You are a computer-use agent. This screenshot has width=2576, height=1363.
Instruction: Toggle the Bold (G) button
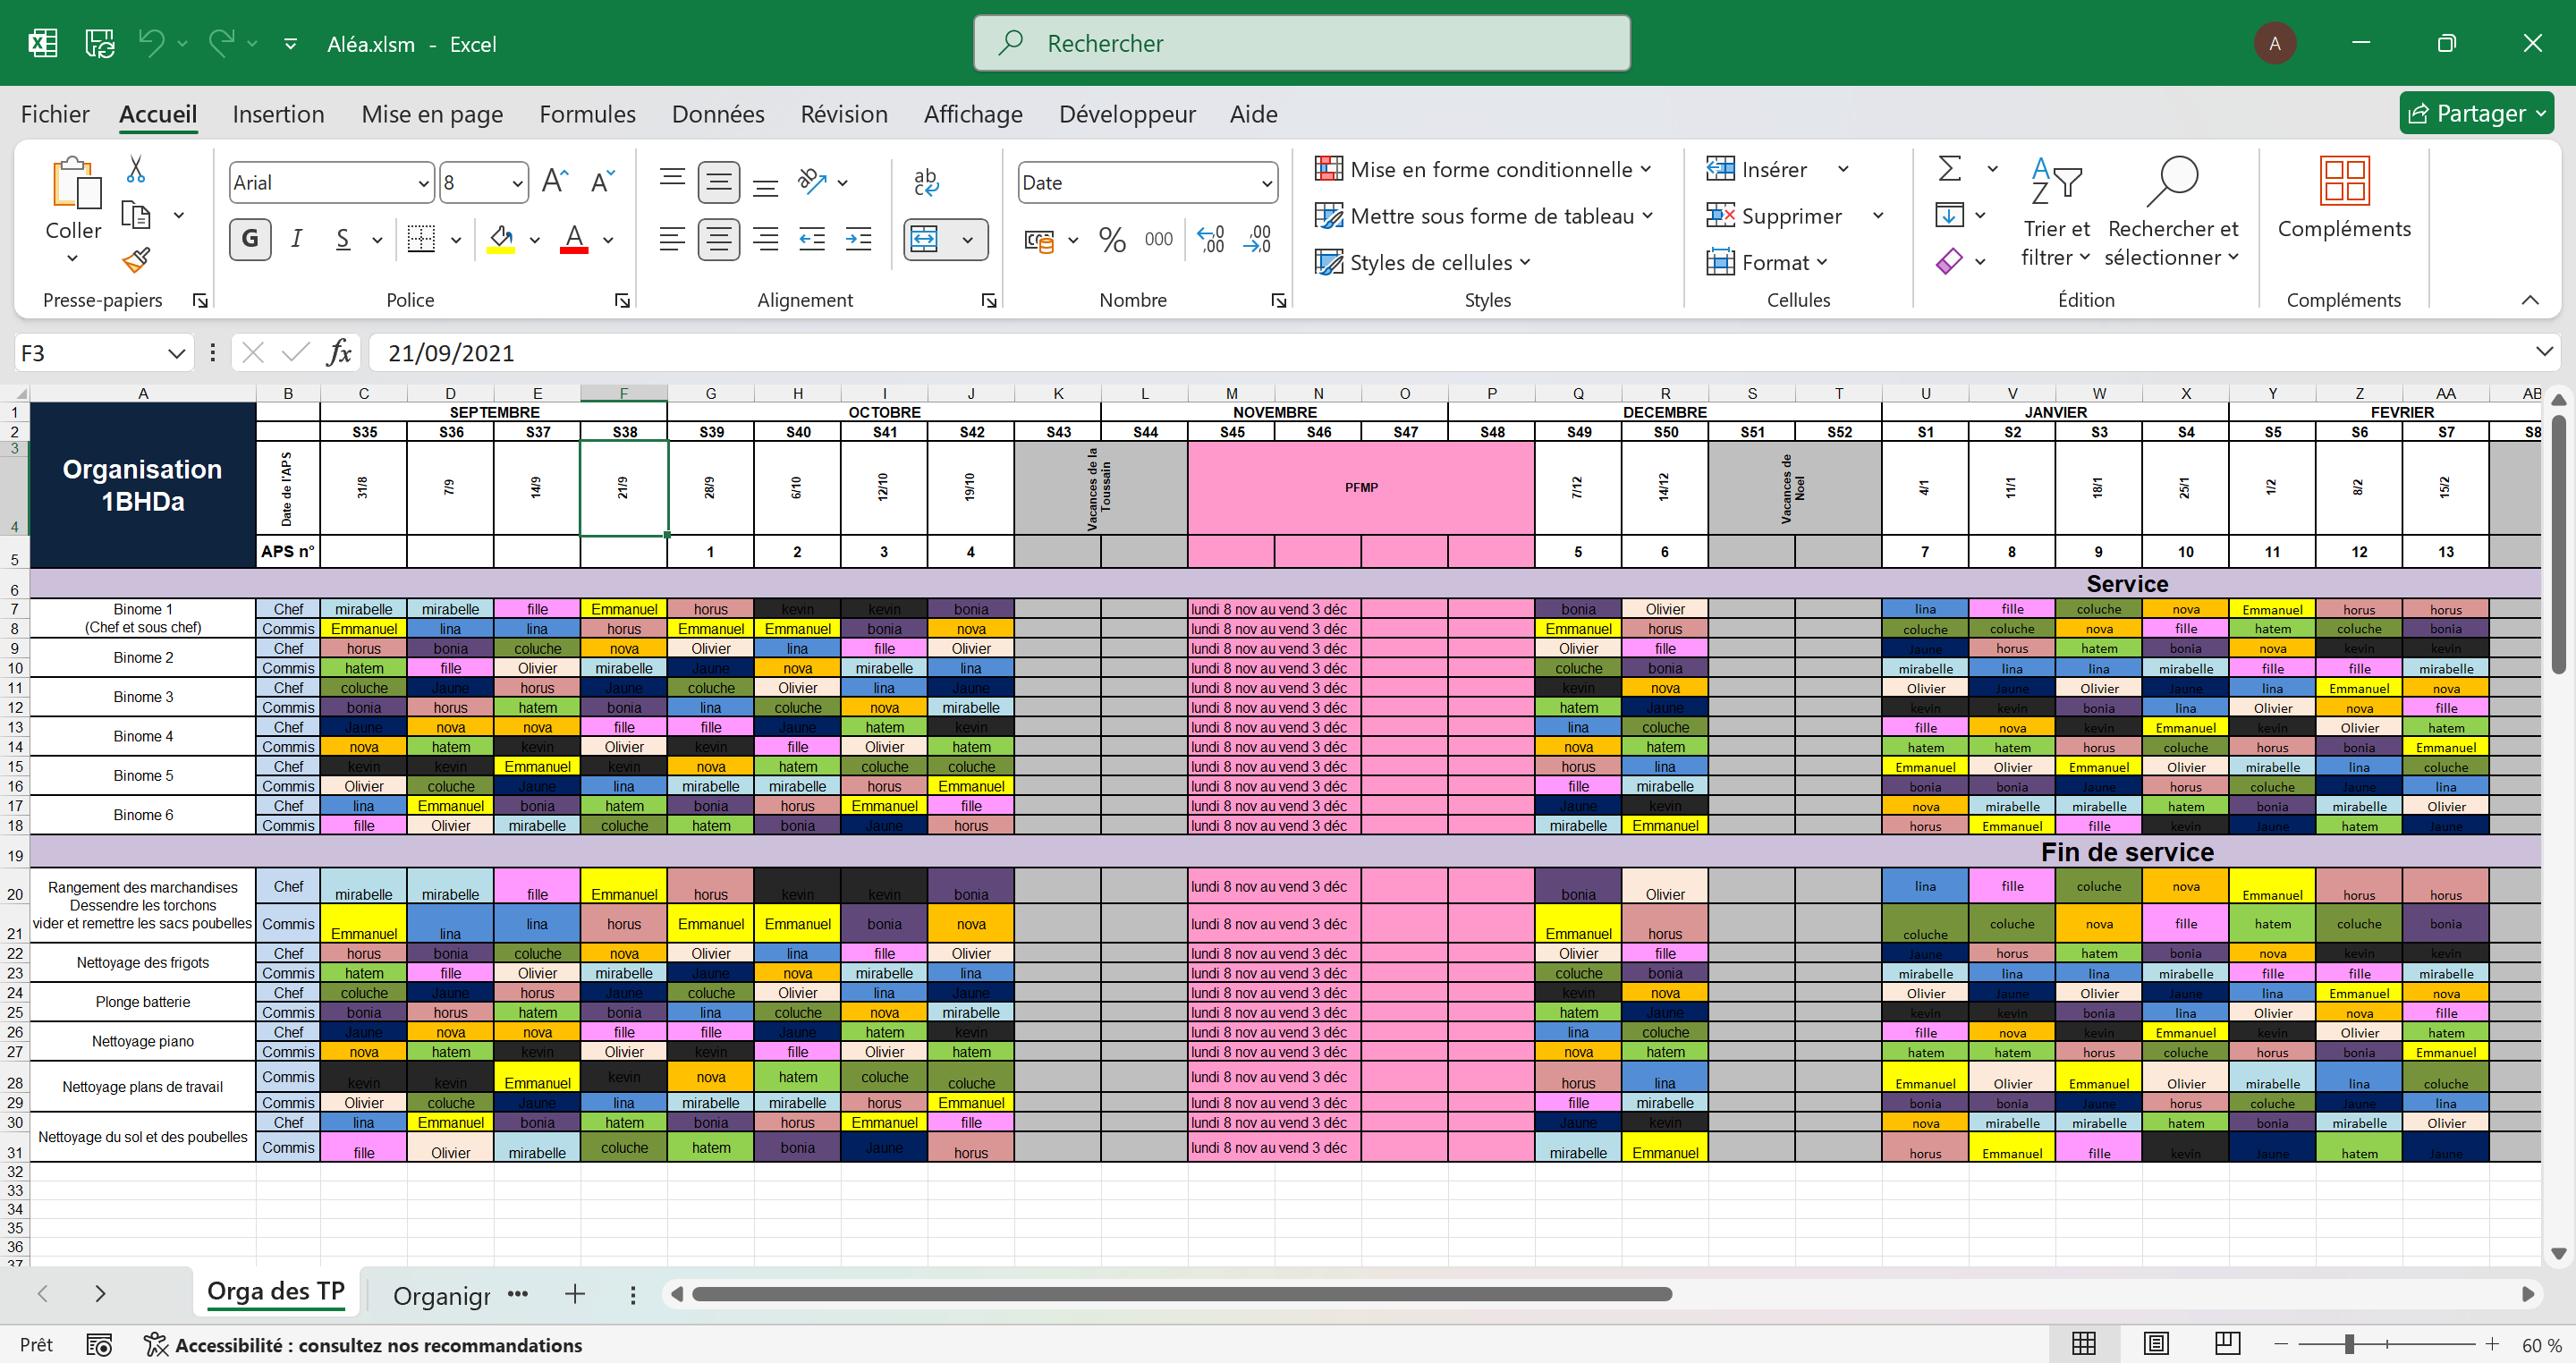pos(250,239)
